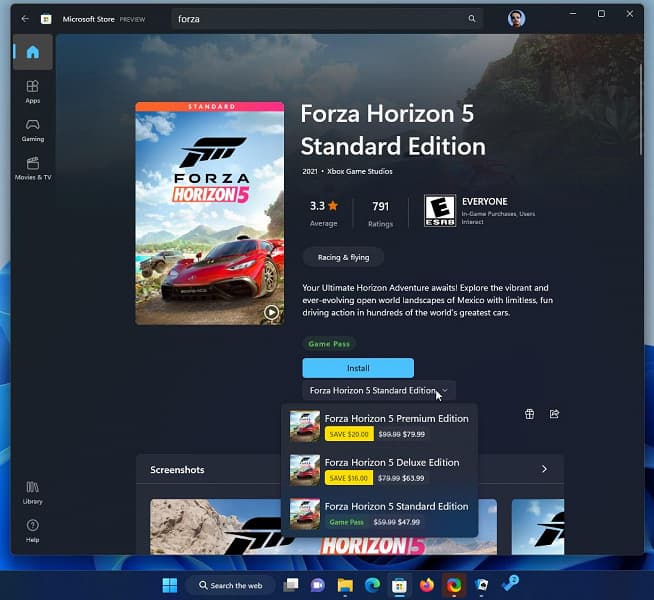Select the Home sidebar icon
The width and height of the screenshot is (654, 600).
click(x=33, y=52)
